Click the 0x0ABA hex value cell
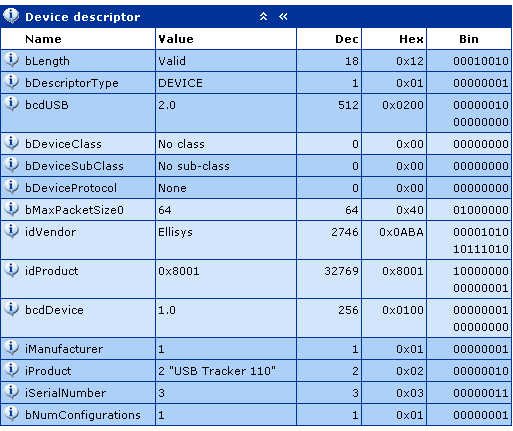The width and height of the screenshot is (513, 431). 394,240
